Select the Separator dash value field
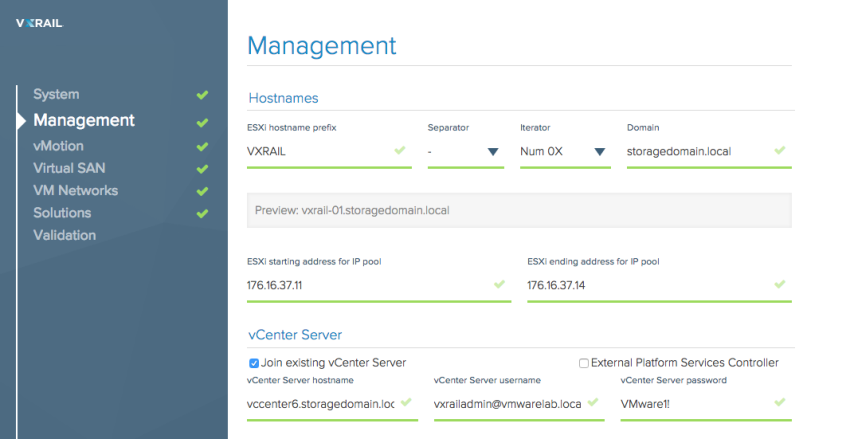Screen dimensions: 850x439 click(466, 152)
